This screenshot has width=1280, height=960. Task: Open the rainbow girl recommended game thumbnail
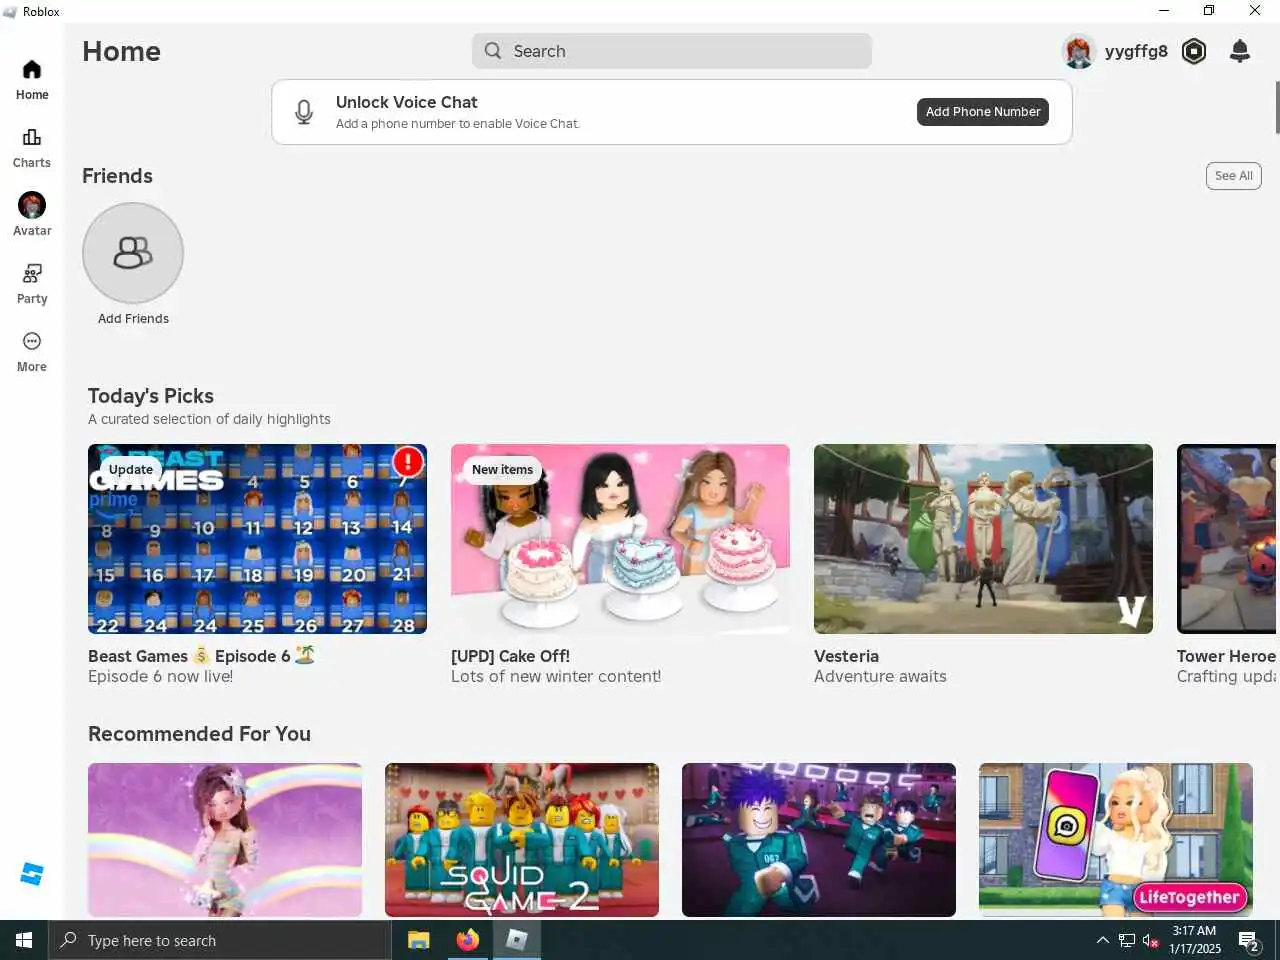click(x=225, y=840)
